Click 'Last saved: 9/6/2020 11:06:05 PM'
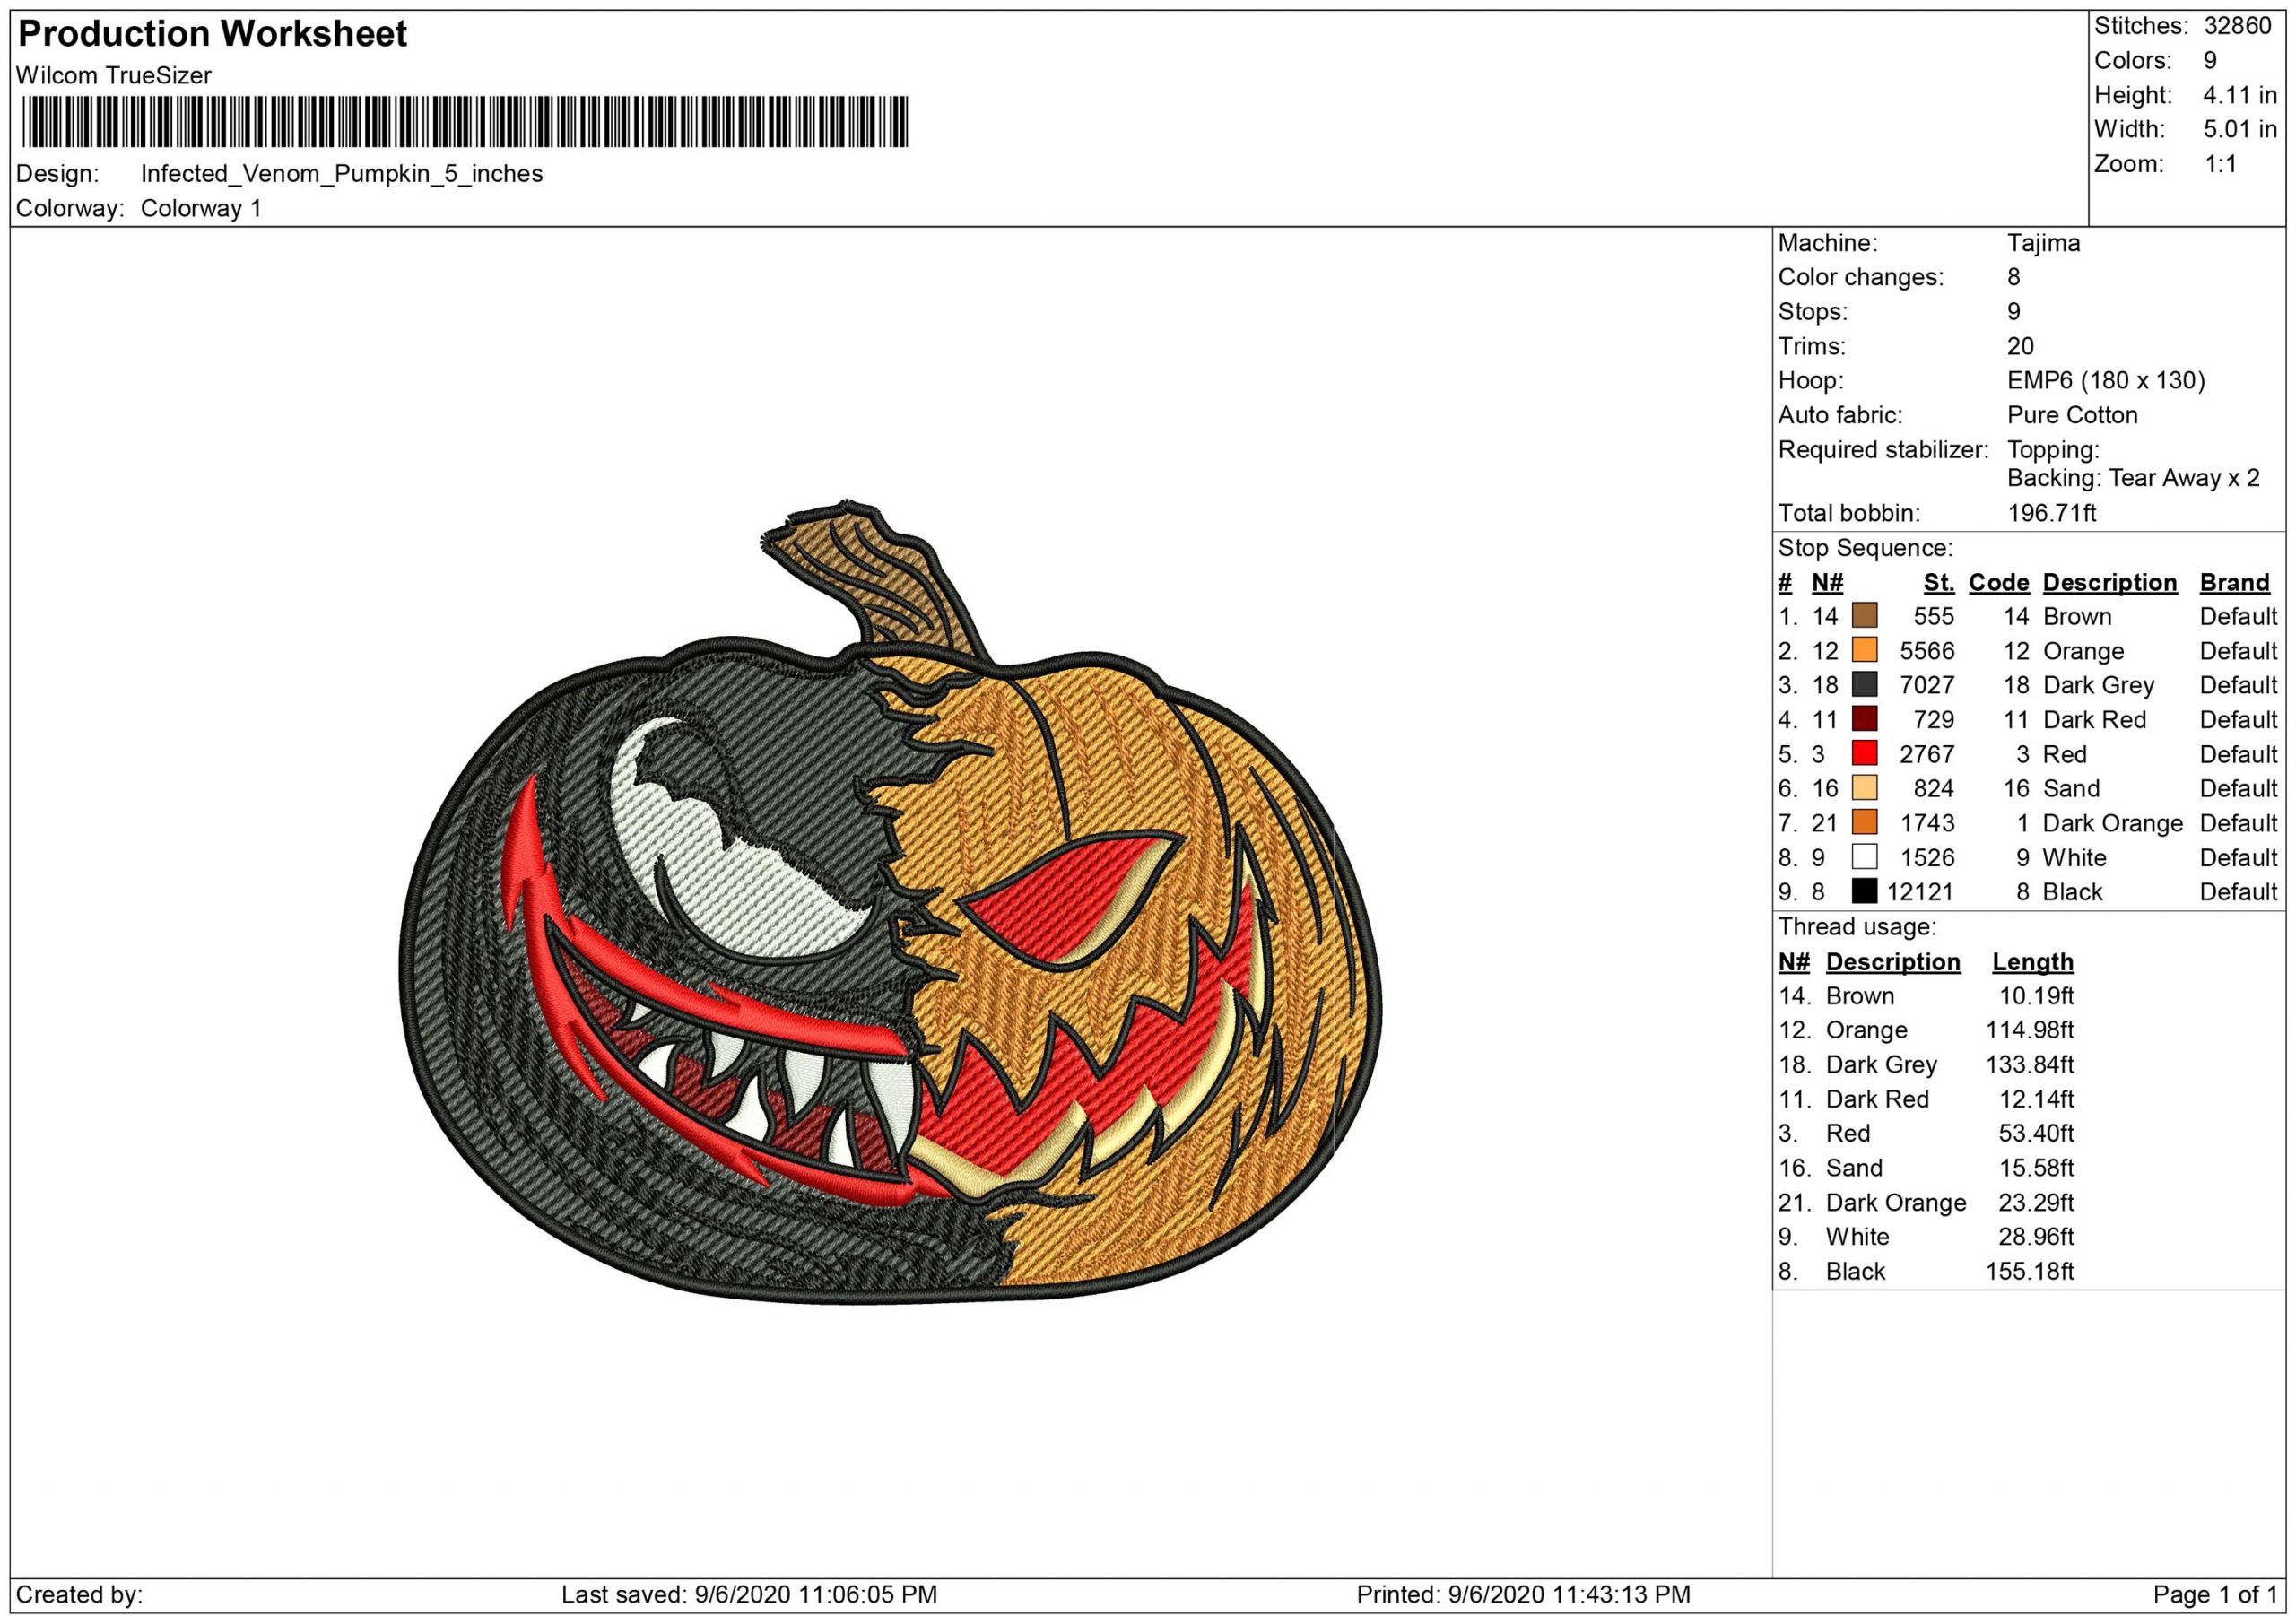This screenshot has height=1616, width=2296. pyautogui.click(x=749, y=1594)
